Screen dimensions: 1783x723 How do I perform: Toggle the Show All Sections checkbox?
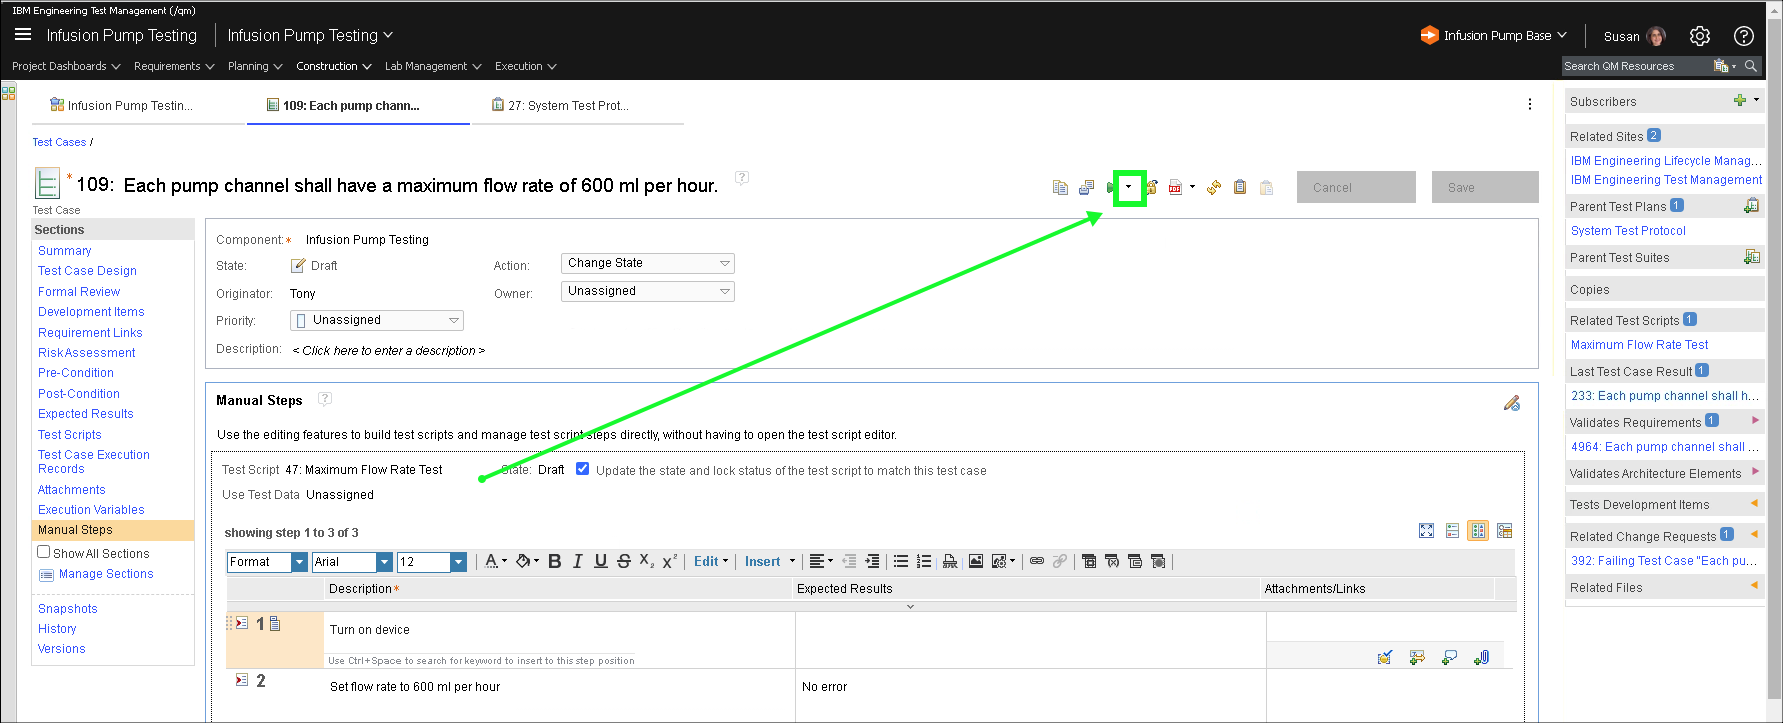44,552
